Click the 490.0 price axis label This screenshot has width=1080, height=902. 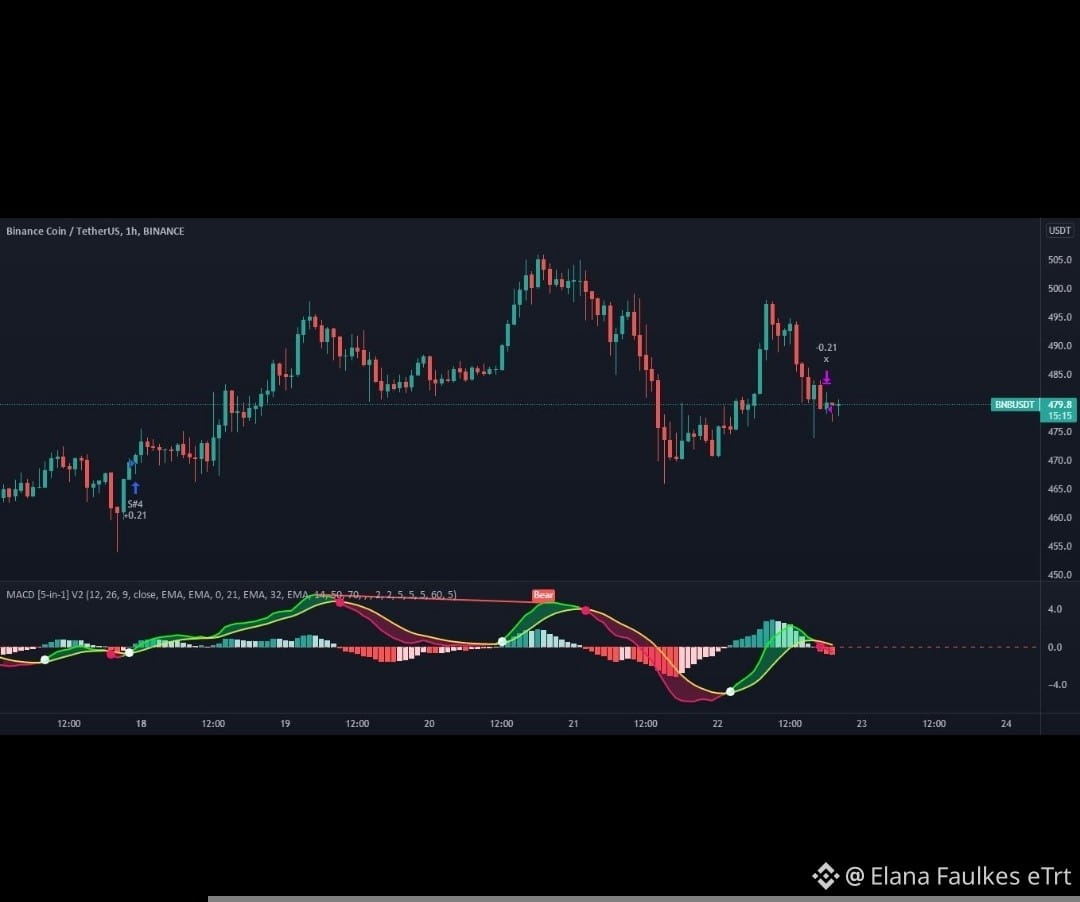[1059, 346]
